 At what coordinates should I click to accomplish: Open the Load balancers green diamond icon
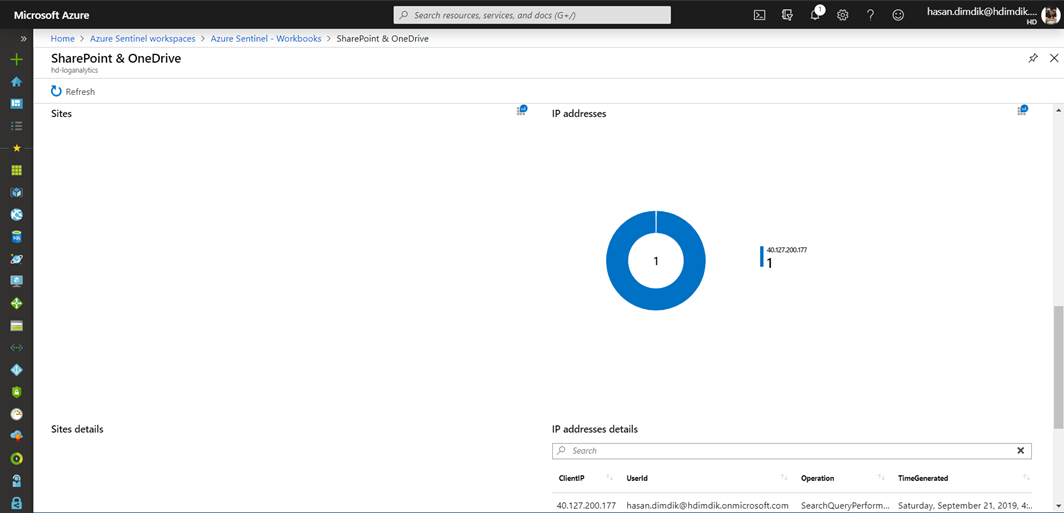tap(17, 303)
